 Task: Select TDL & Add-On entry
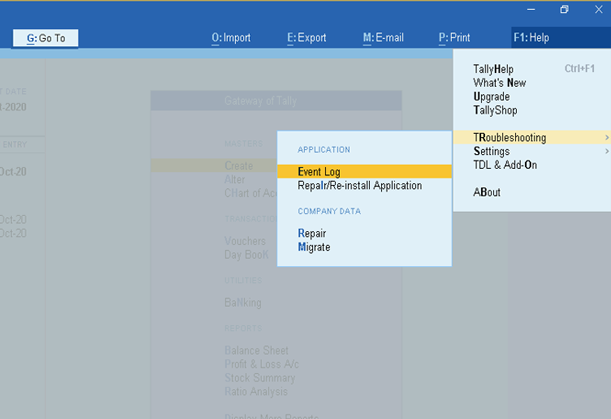[x=505, y=165]
